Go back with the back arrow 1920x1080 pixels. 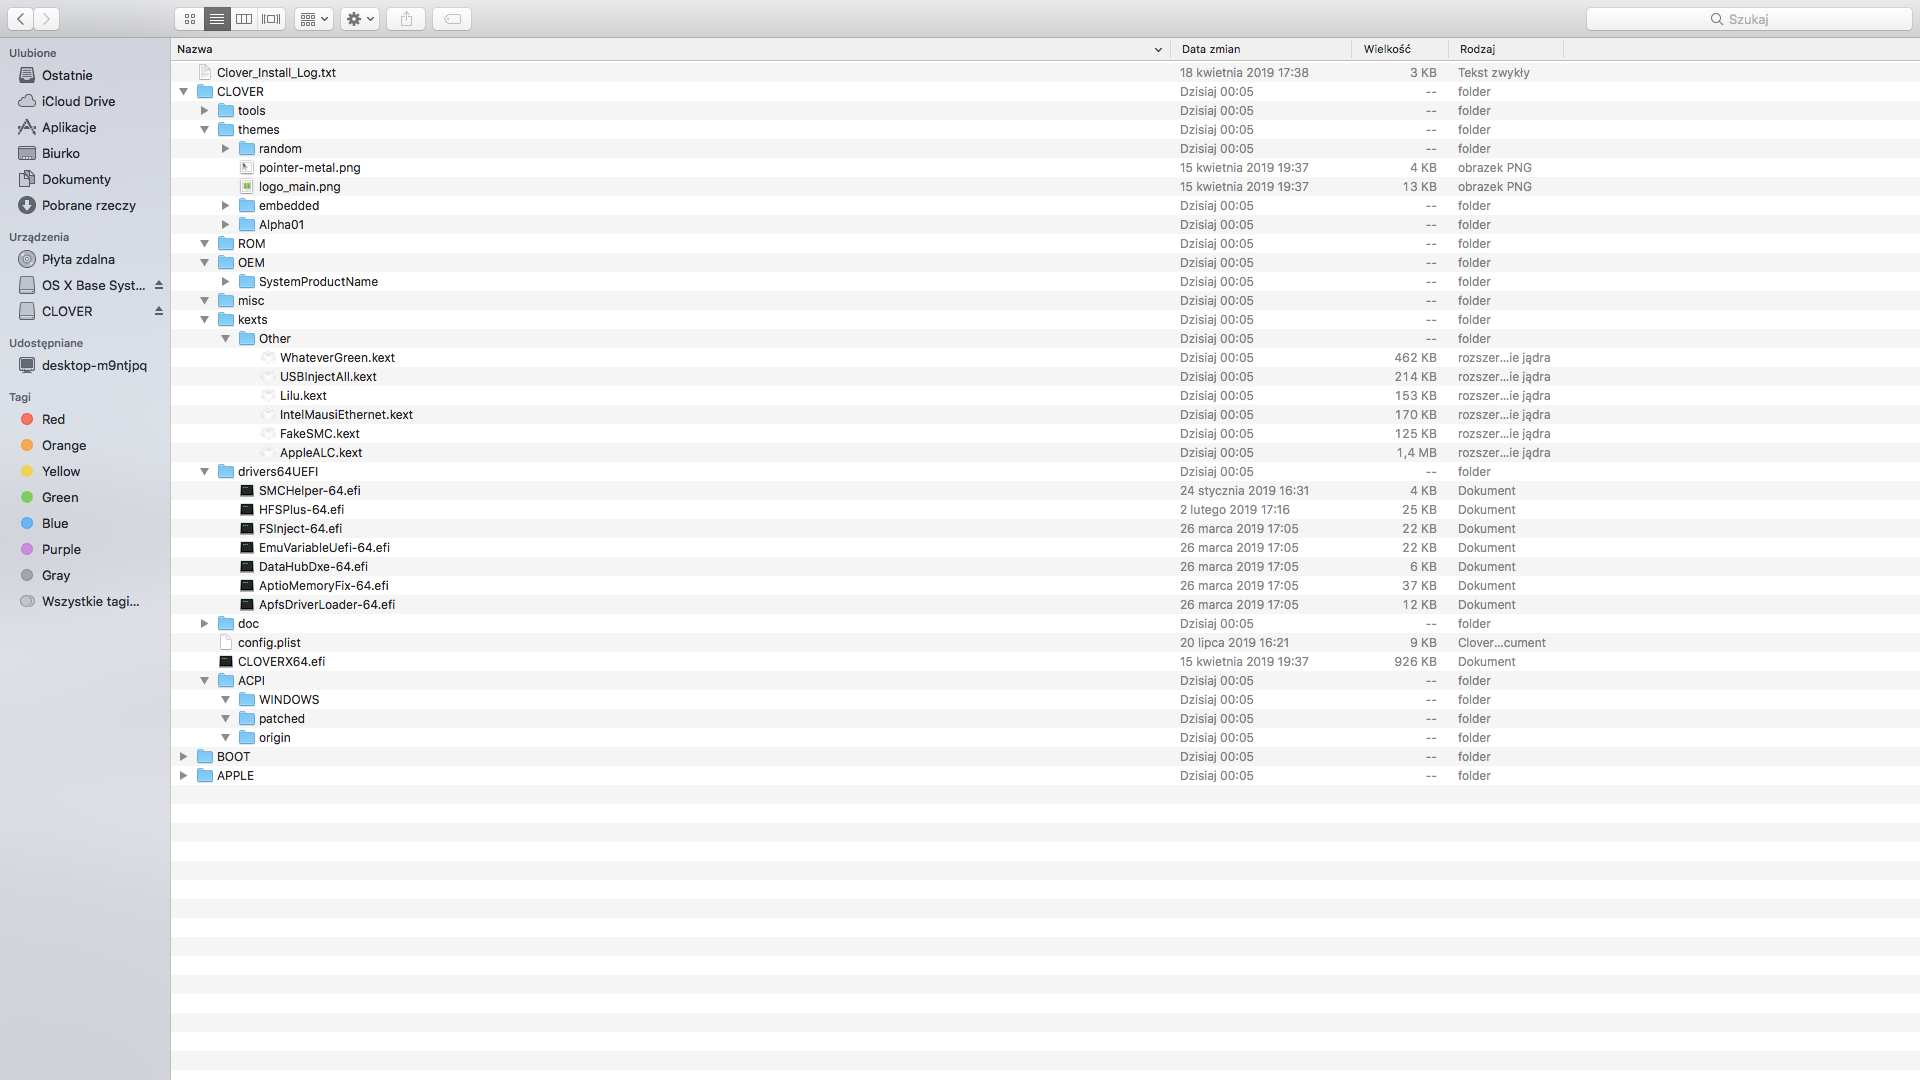[20, 19]
